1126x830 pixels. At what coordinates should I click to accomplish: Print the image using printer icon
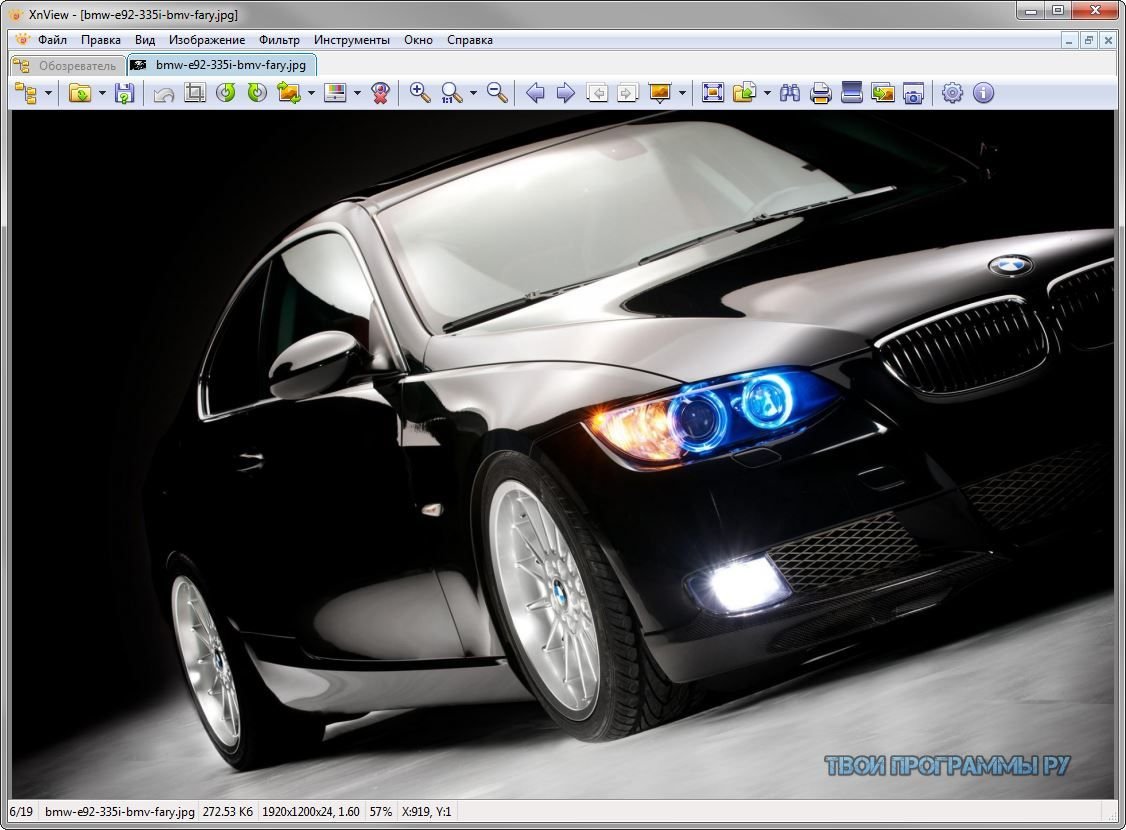pos(820,93)
